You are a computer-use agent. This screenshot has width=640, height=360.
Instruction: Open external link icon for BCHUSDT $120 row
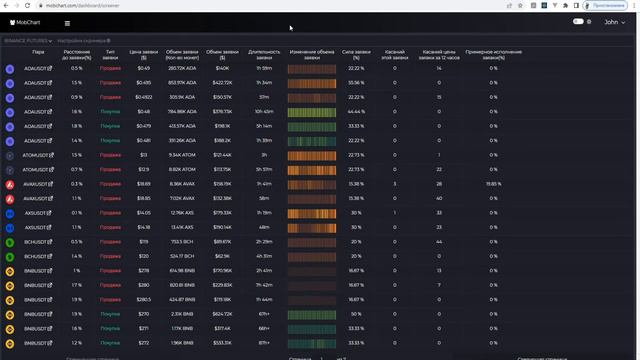(x=50, y=256)
